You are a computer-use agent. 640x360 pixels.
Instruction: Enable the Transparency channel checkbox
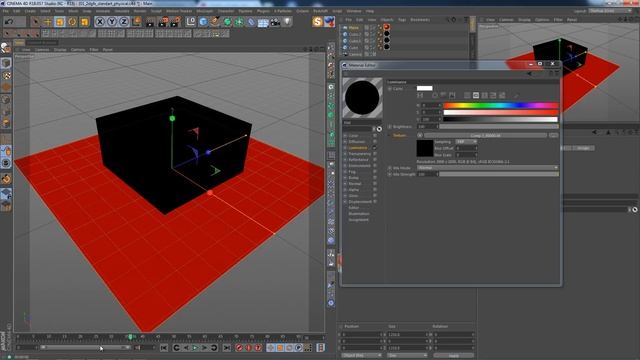tap(375, 154)
